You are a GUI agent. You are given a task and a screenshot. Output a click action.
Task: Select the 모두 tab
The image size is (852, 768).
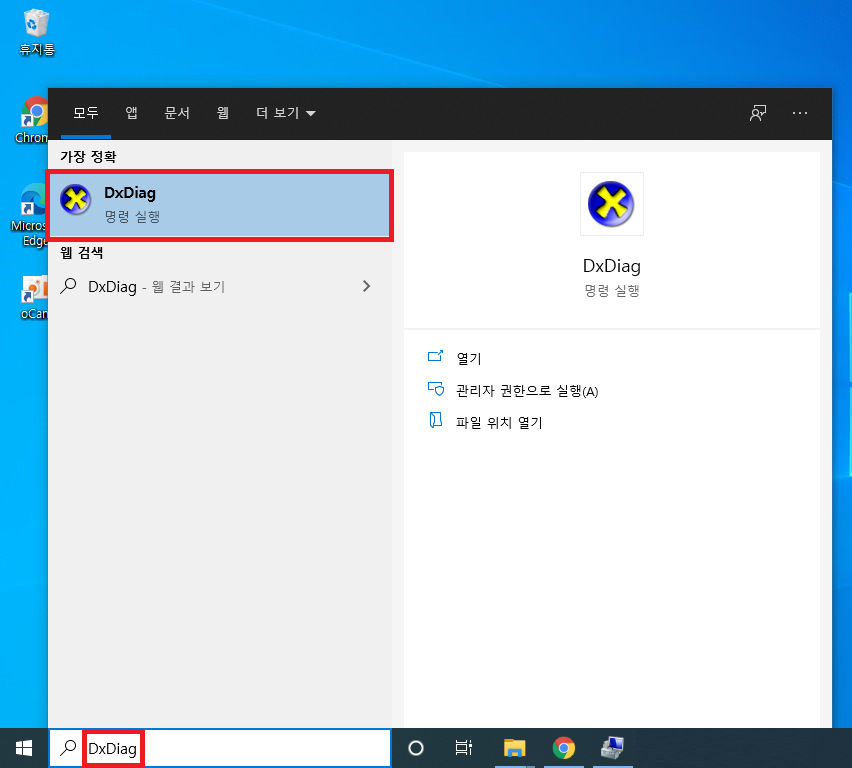coord(86,113)
